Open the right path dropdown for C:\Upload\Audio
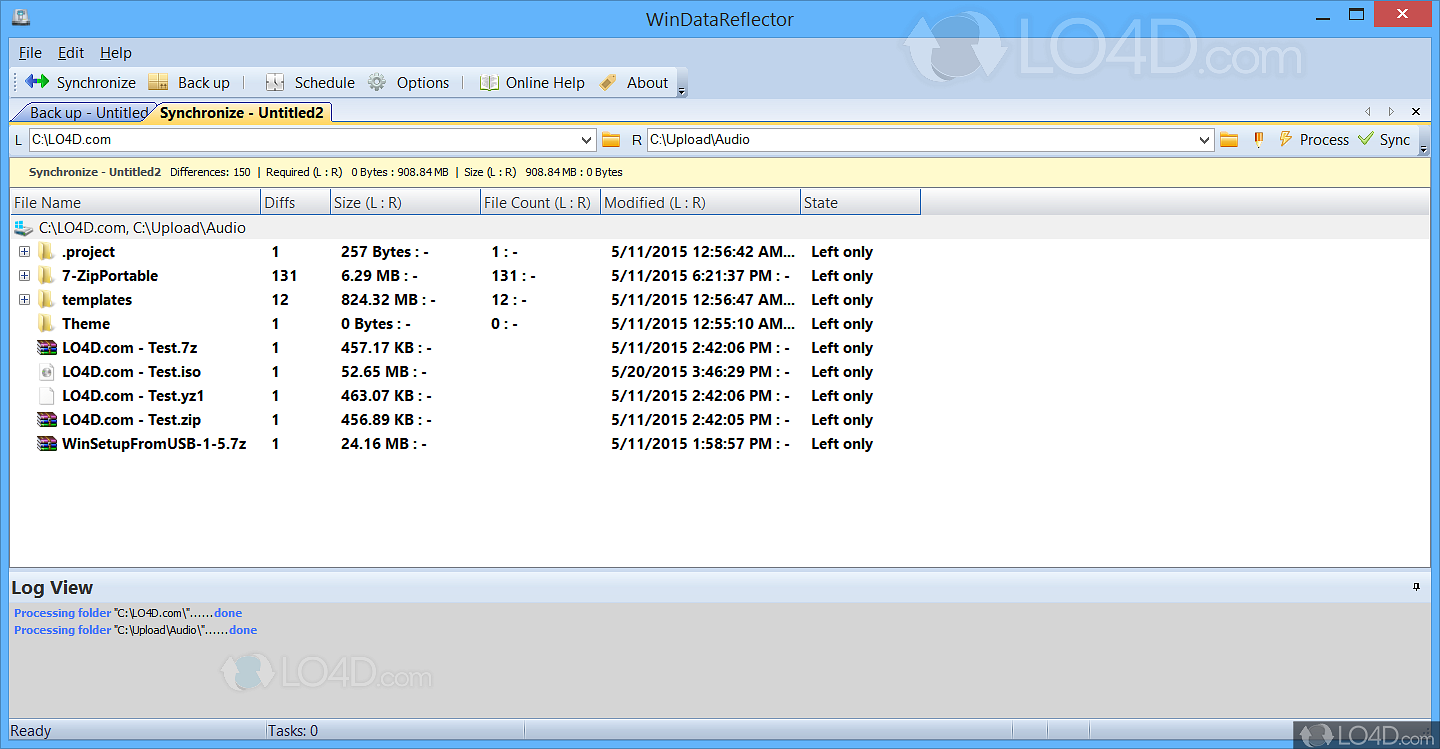The width and height of the screenshot is (1440, 749). (1205, 139)
